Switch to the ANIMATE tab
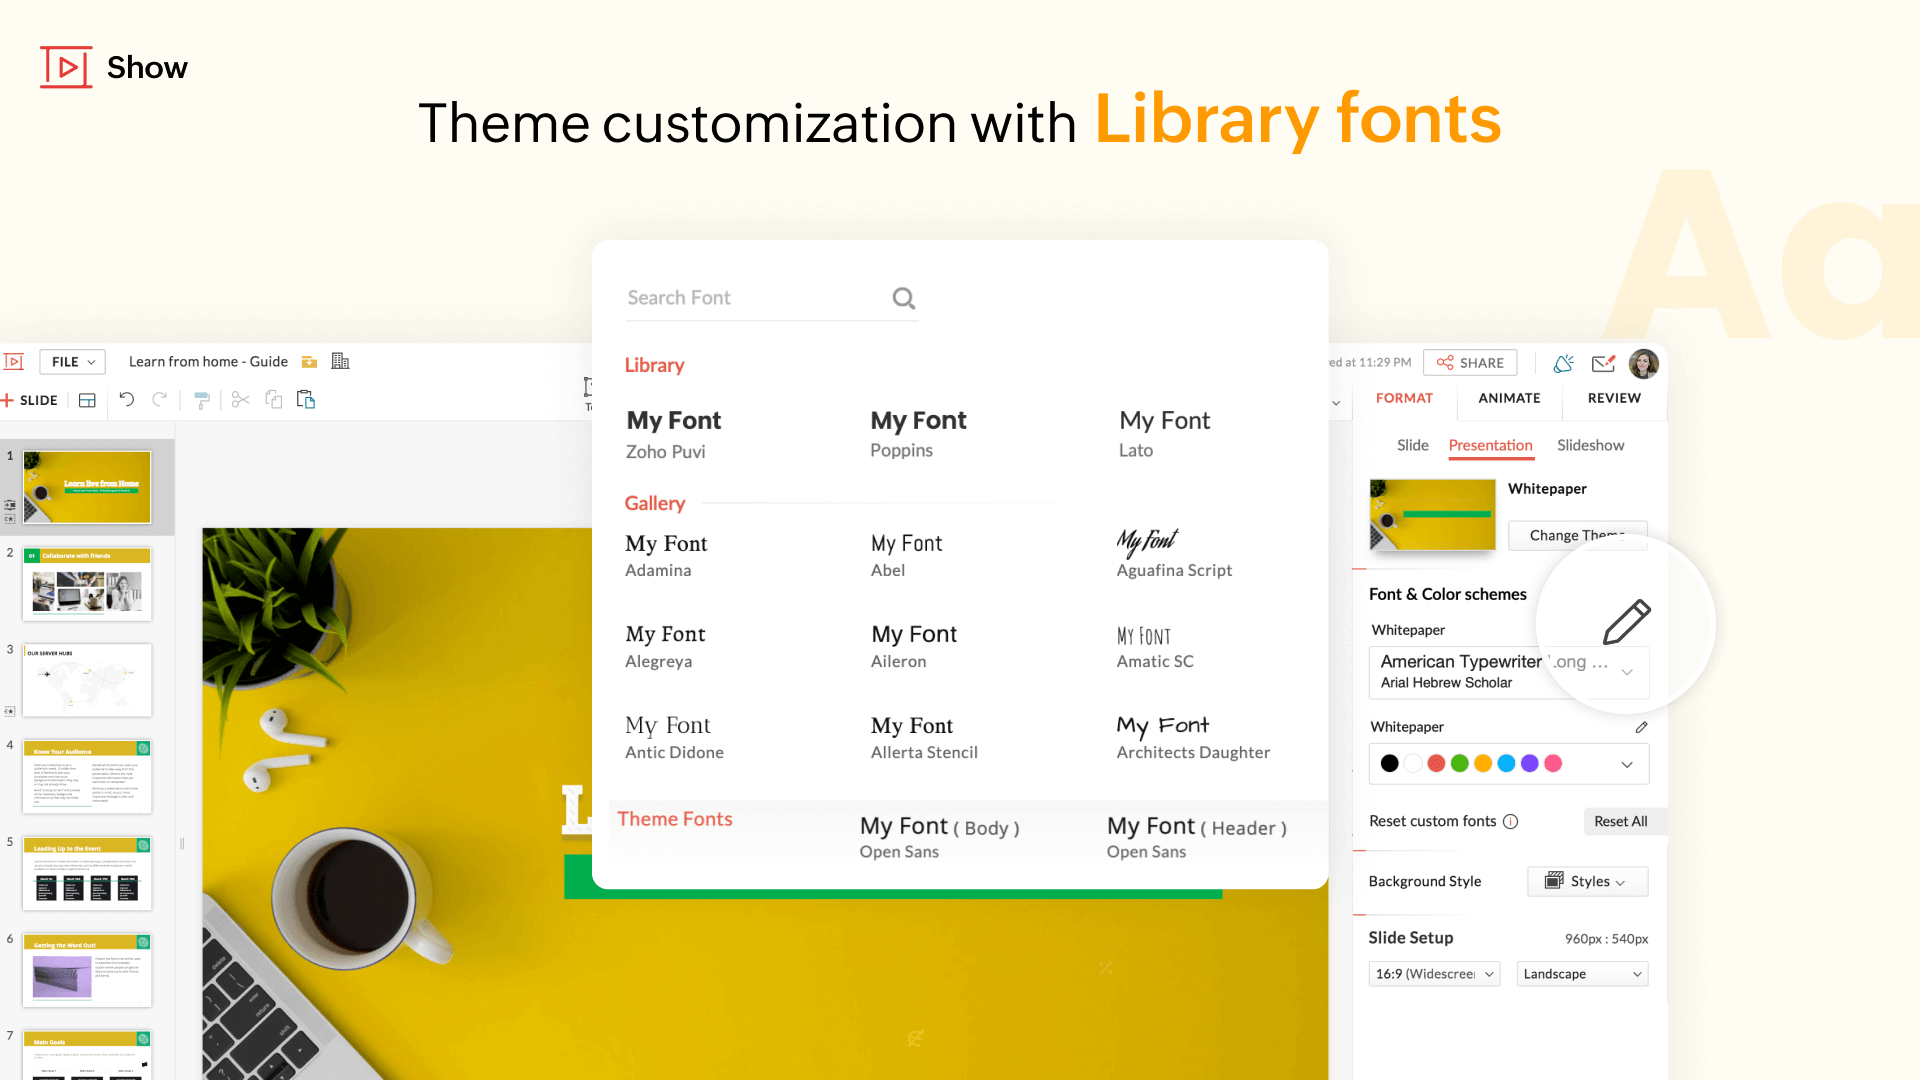This screenshot has height=1080, width=1920. pyautogui.click(x=1509, y=398)
